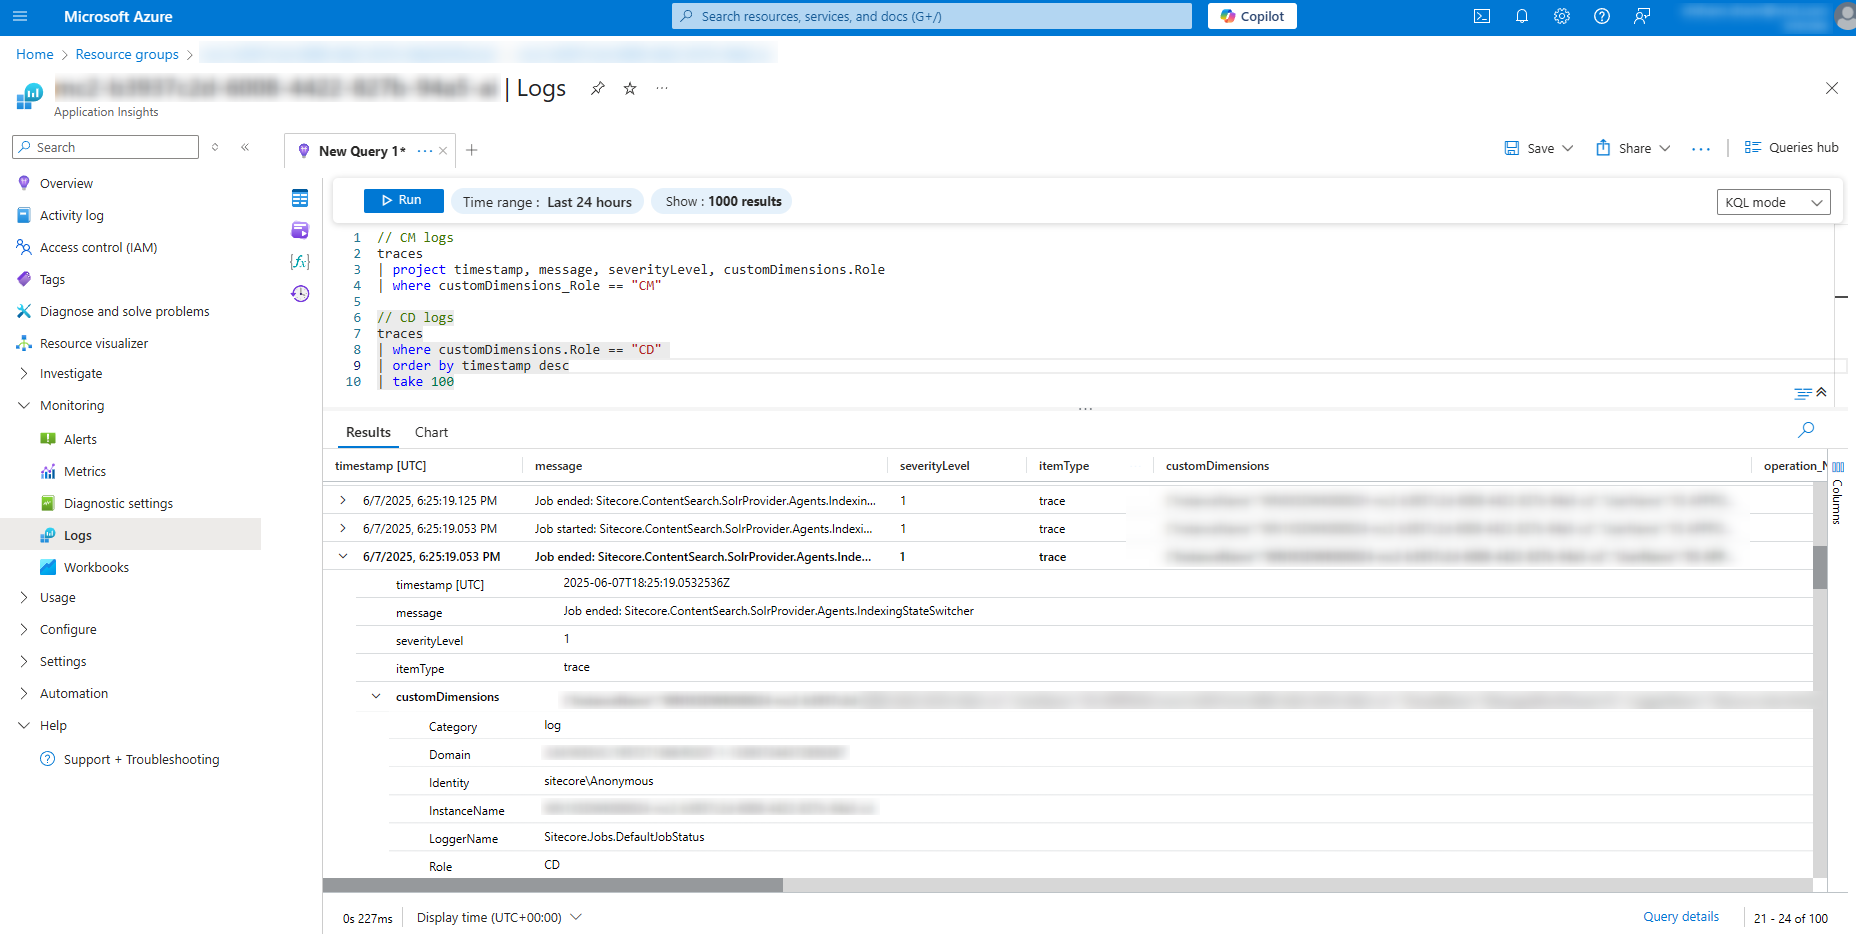
Task: Open the help question mark menu
Action: [x=1602, y=16]
